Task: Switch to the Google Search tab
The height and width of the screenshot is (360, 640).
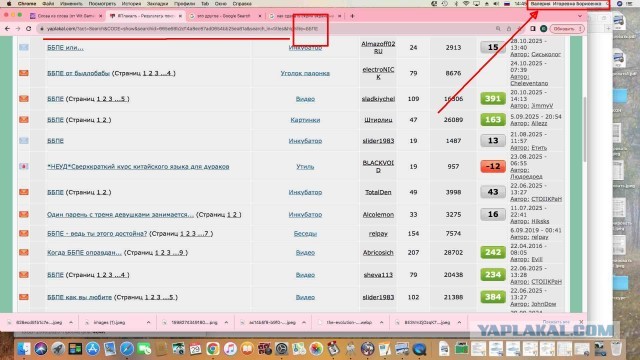Action: 225,16
